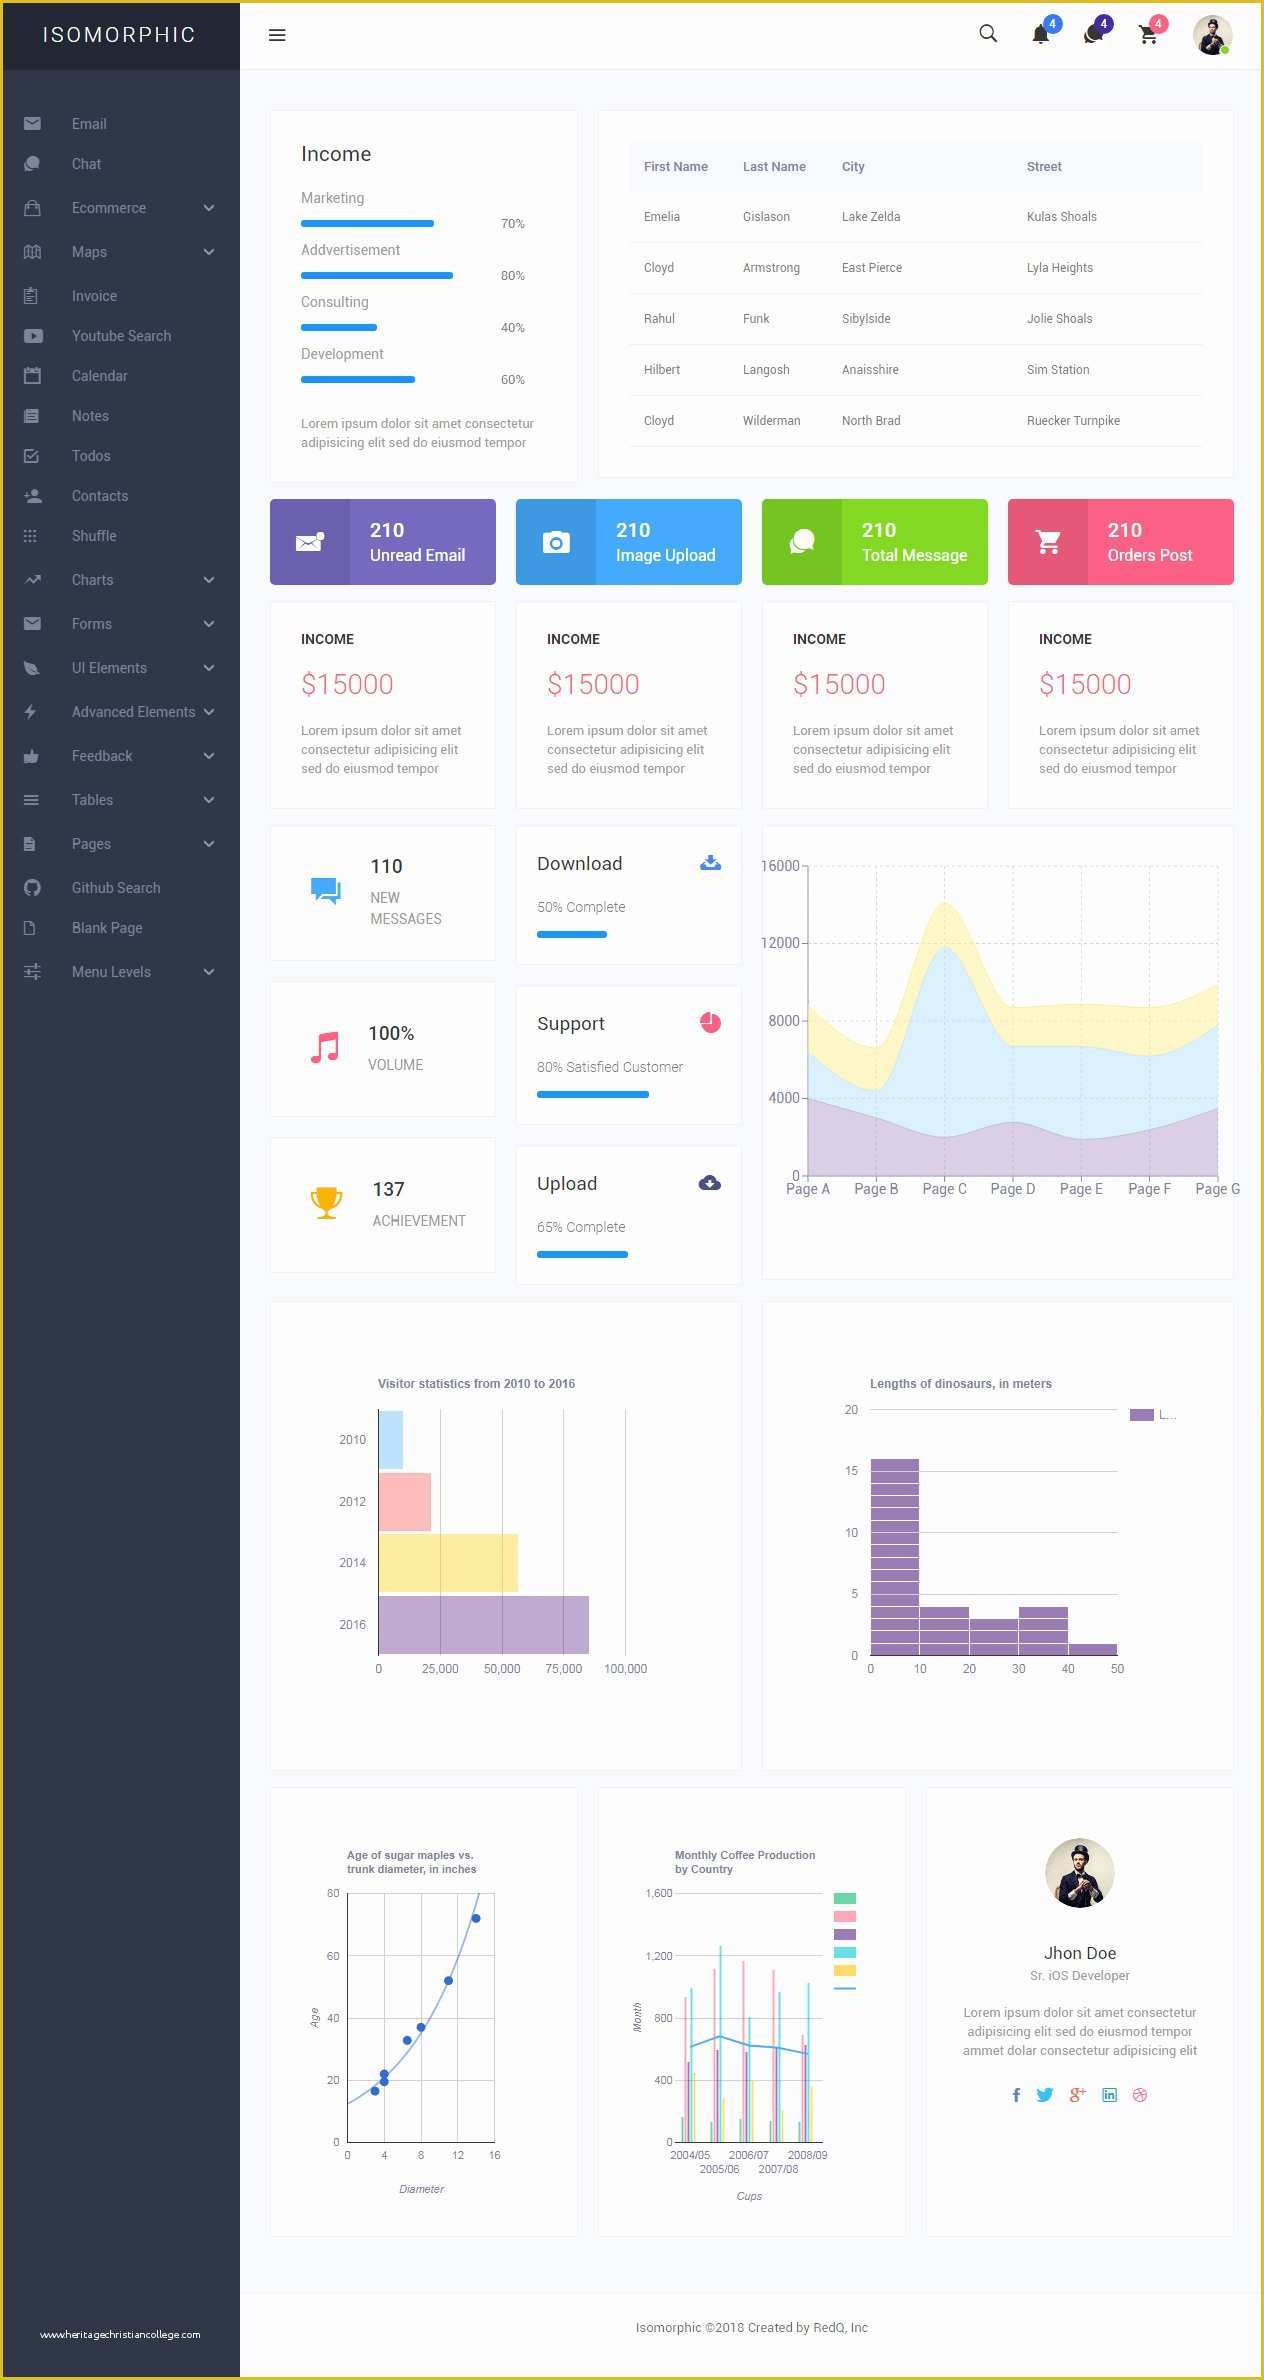1264x2380 pixels.
Task: Open Jhon Doe's Twitter icon
Action: [x=1045, y=2095]
